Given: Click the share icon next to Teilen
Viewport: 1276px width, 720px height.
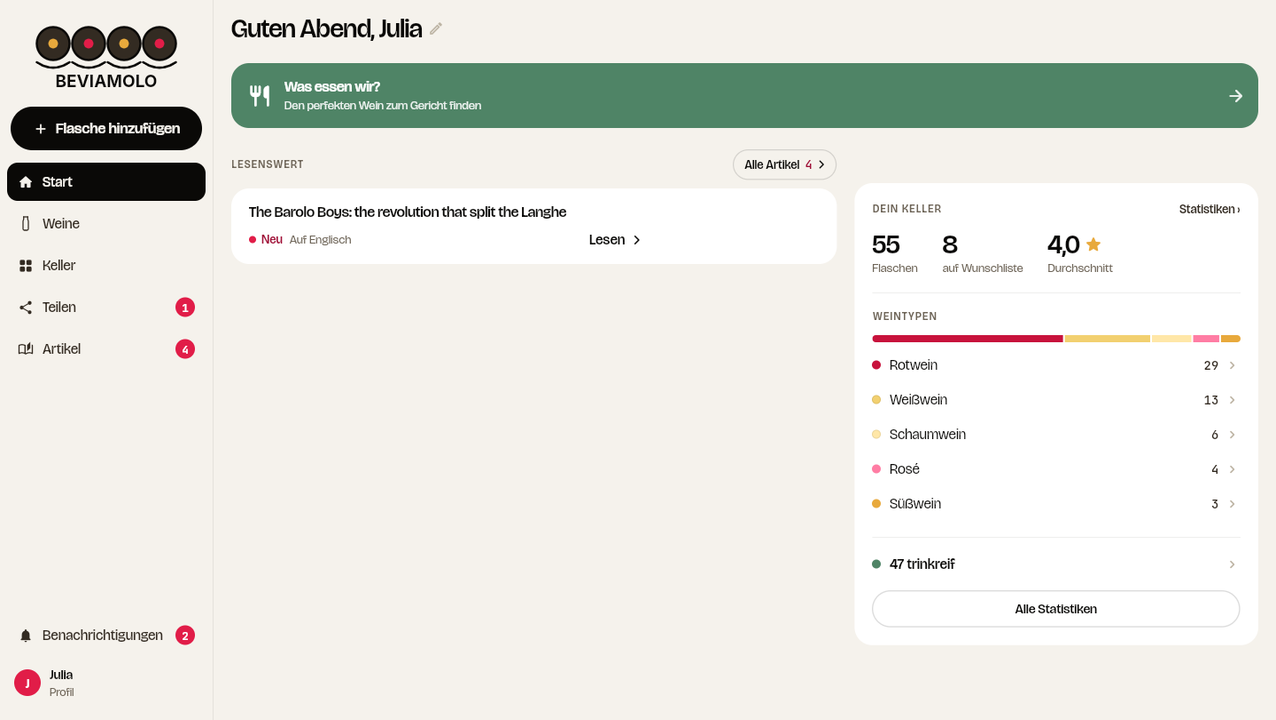Looking at the screenshot, I should [x=26, y=308].
